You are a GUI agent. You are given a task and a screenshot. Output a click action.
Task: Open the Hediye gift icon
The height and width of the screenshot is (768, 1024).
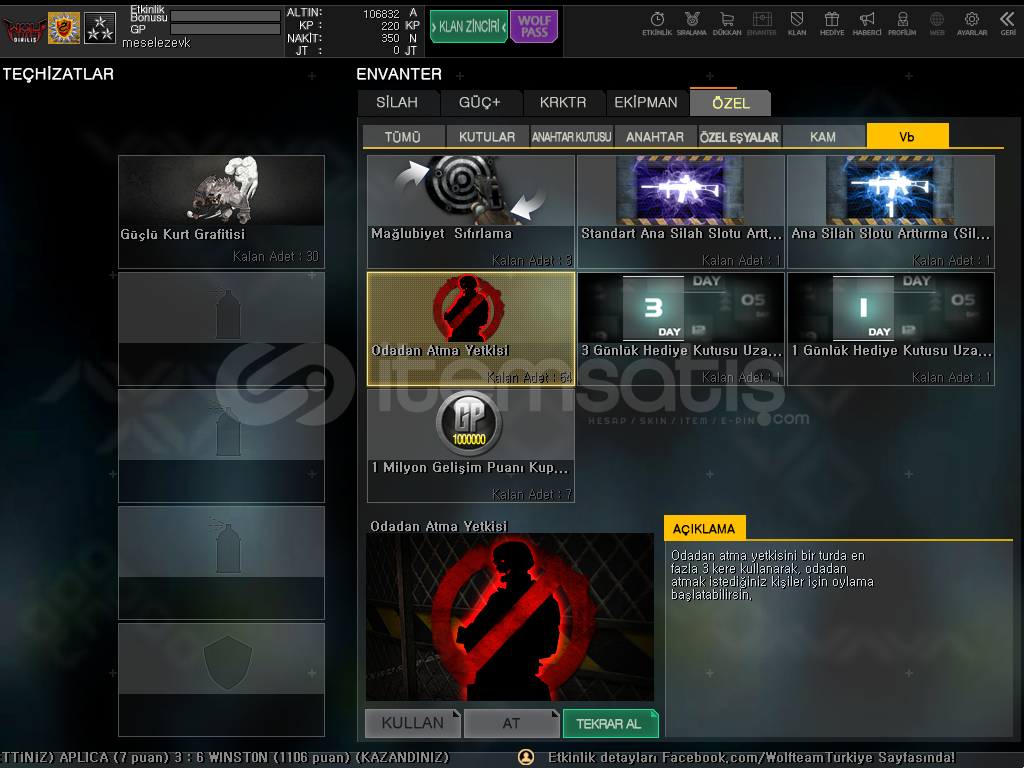pos(832,24)
